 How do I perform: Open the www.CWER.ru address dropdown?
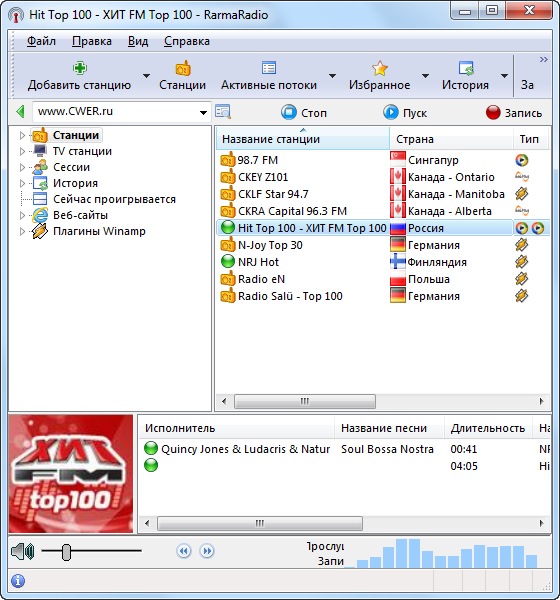[203, 112]
